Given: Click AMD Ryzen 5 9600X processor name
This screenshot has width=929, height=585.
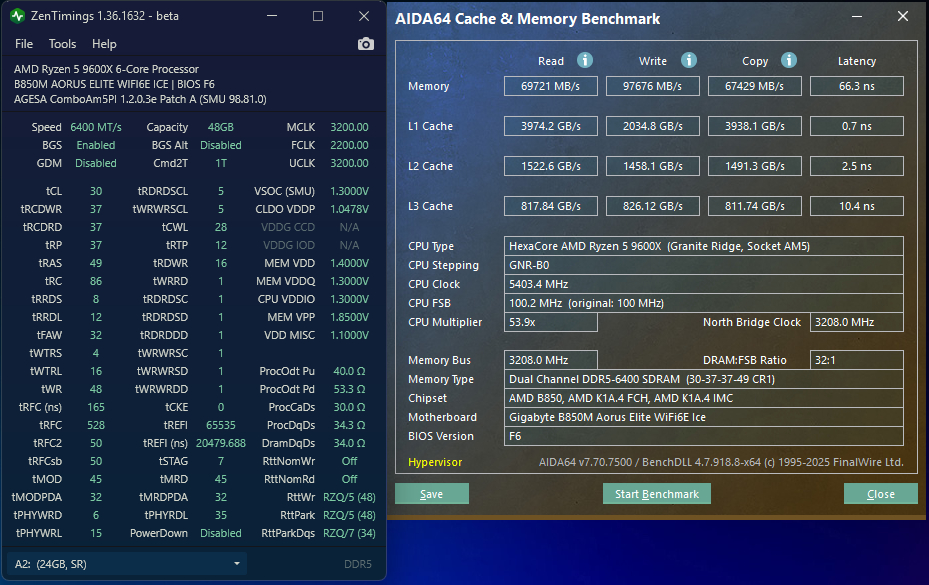Looking at the screenshot, I should coord(107,69).
